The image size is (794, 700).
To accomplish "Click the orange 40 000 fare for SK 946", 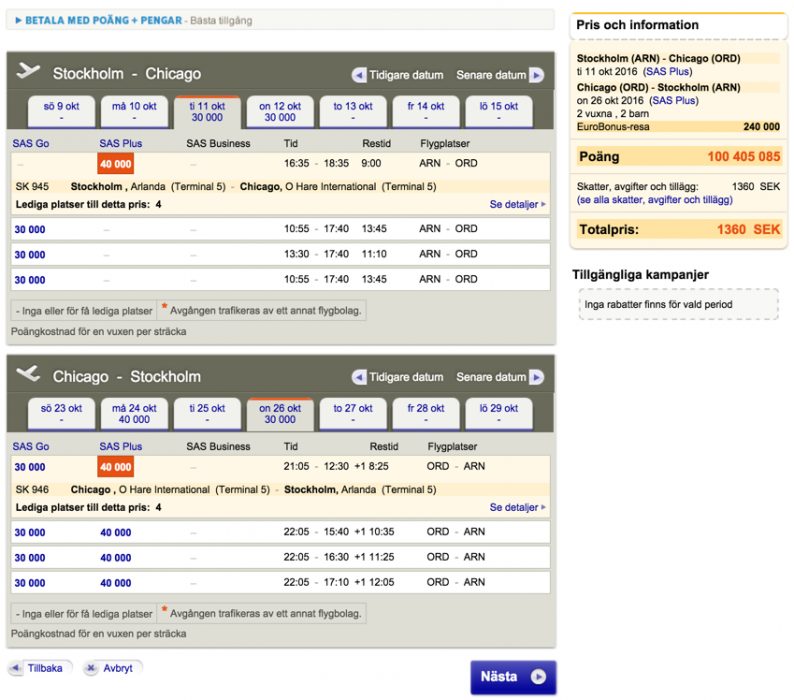I will click(115, 467).
